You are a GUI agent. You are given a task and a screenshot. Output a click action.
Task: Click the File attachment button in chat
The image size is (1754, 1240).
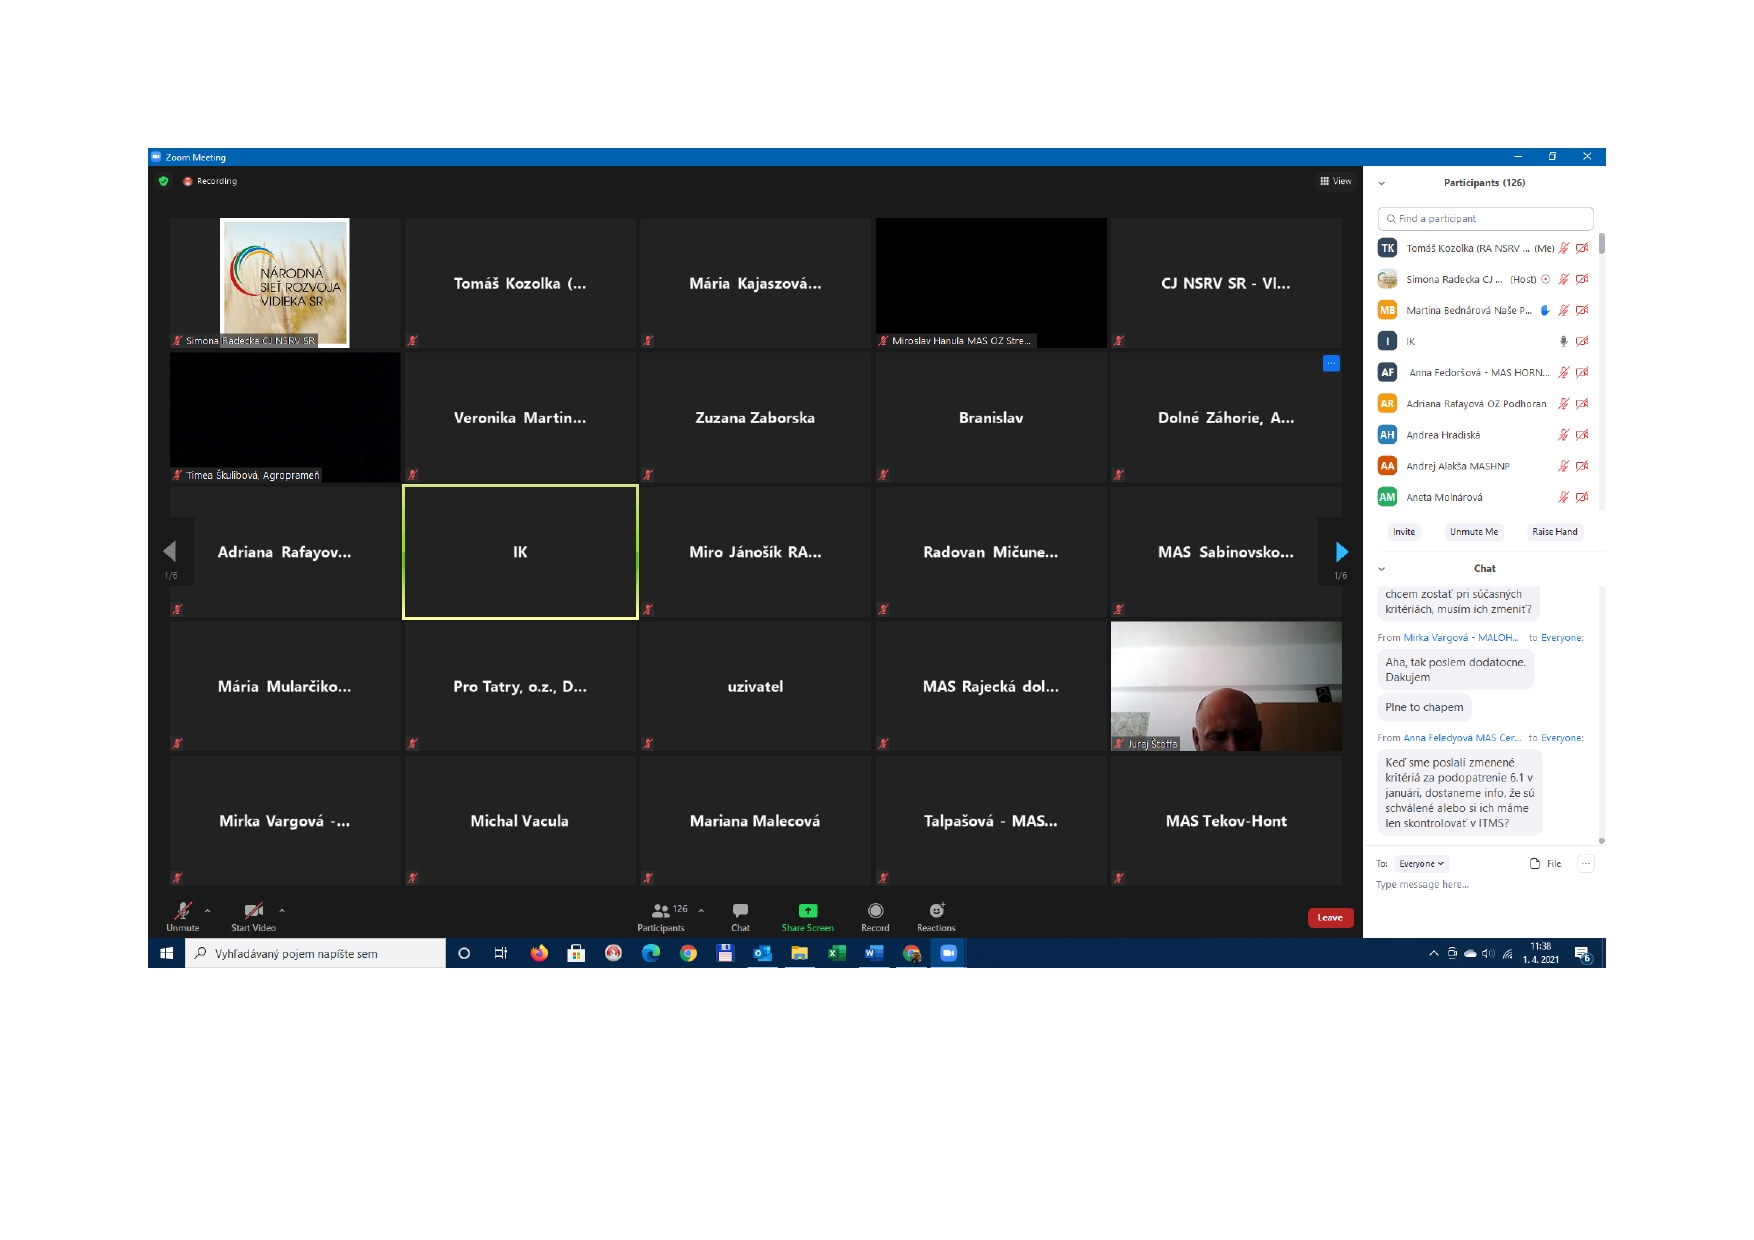coord(1546,864)
